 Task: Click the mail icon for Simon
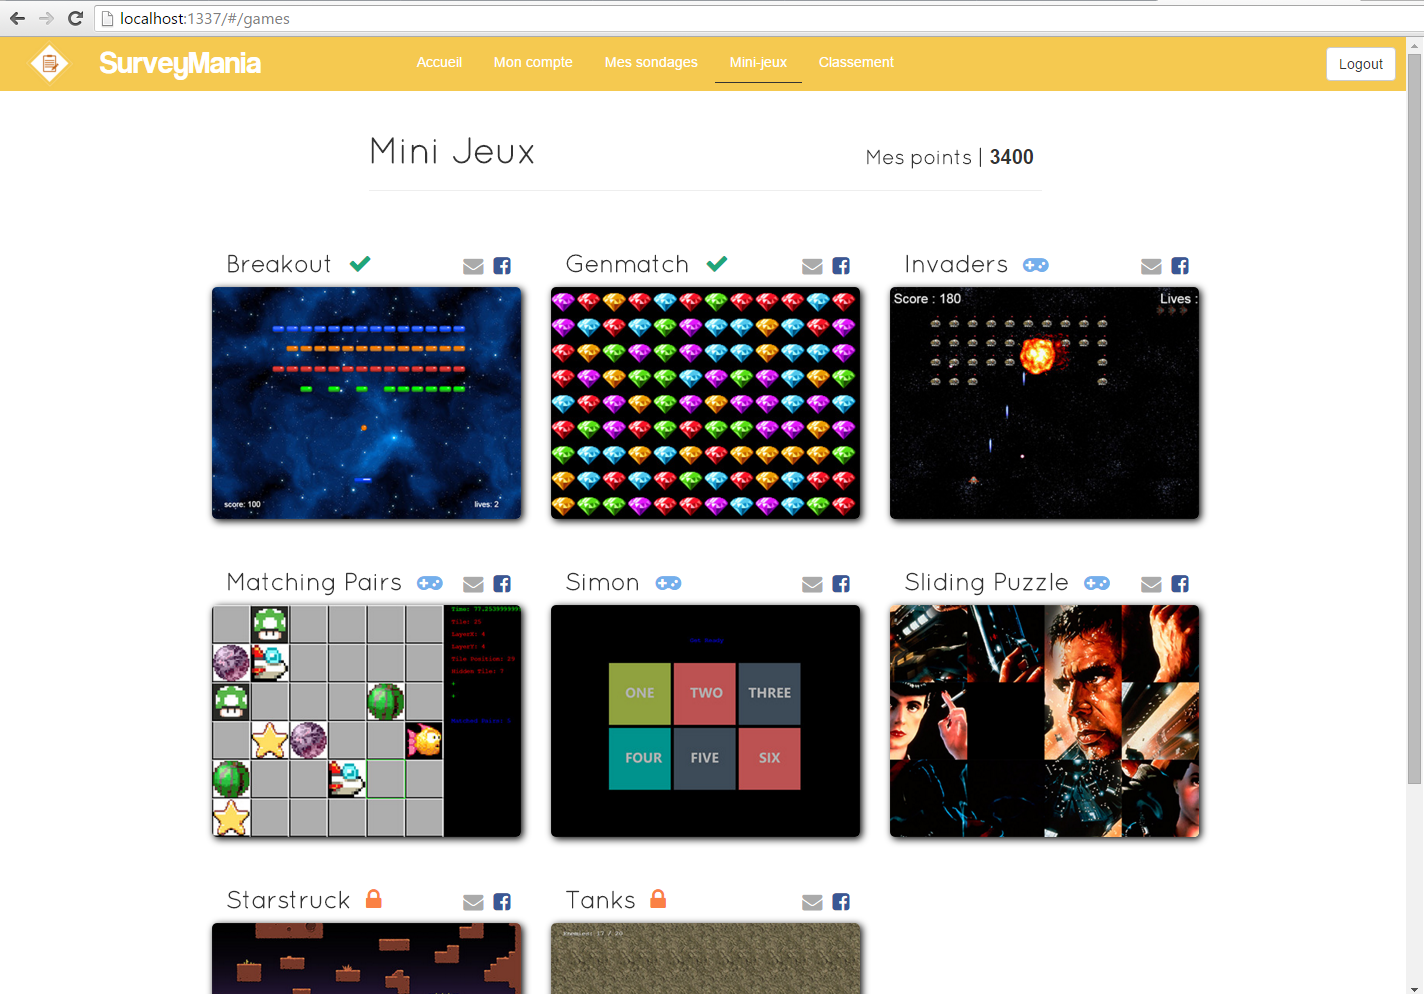[812, 584]
